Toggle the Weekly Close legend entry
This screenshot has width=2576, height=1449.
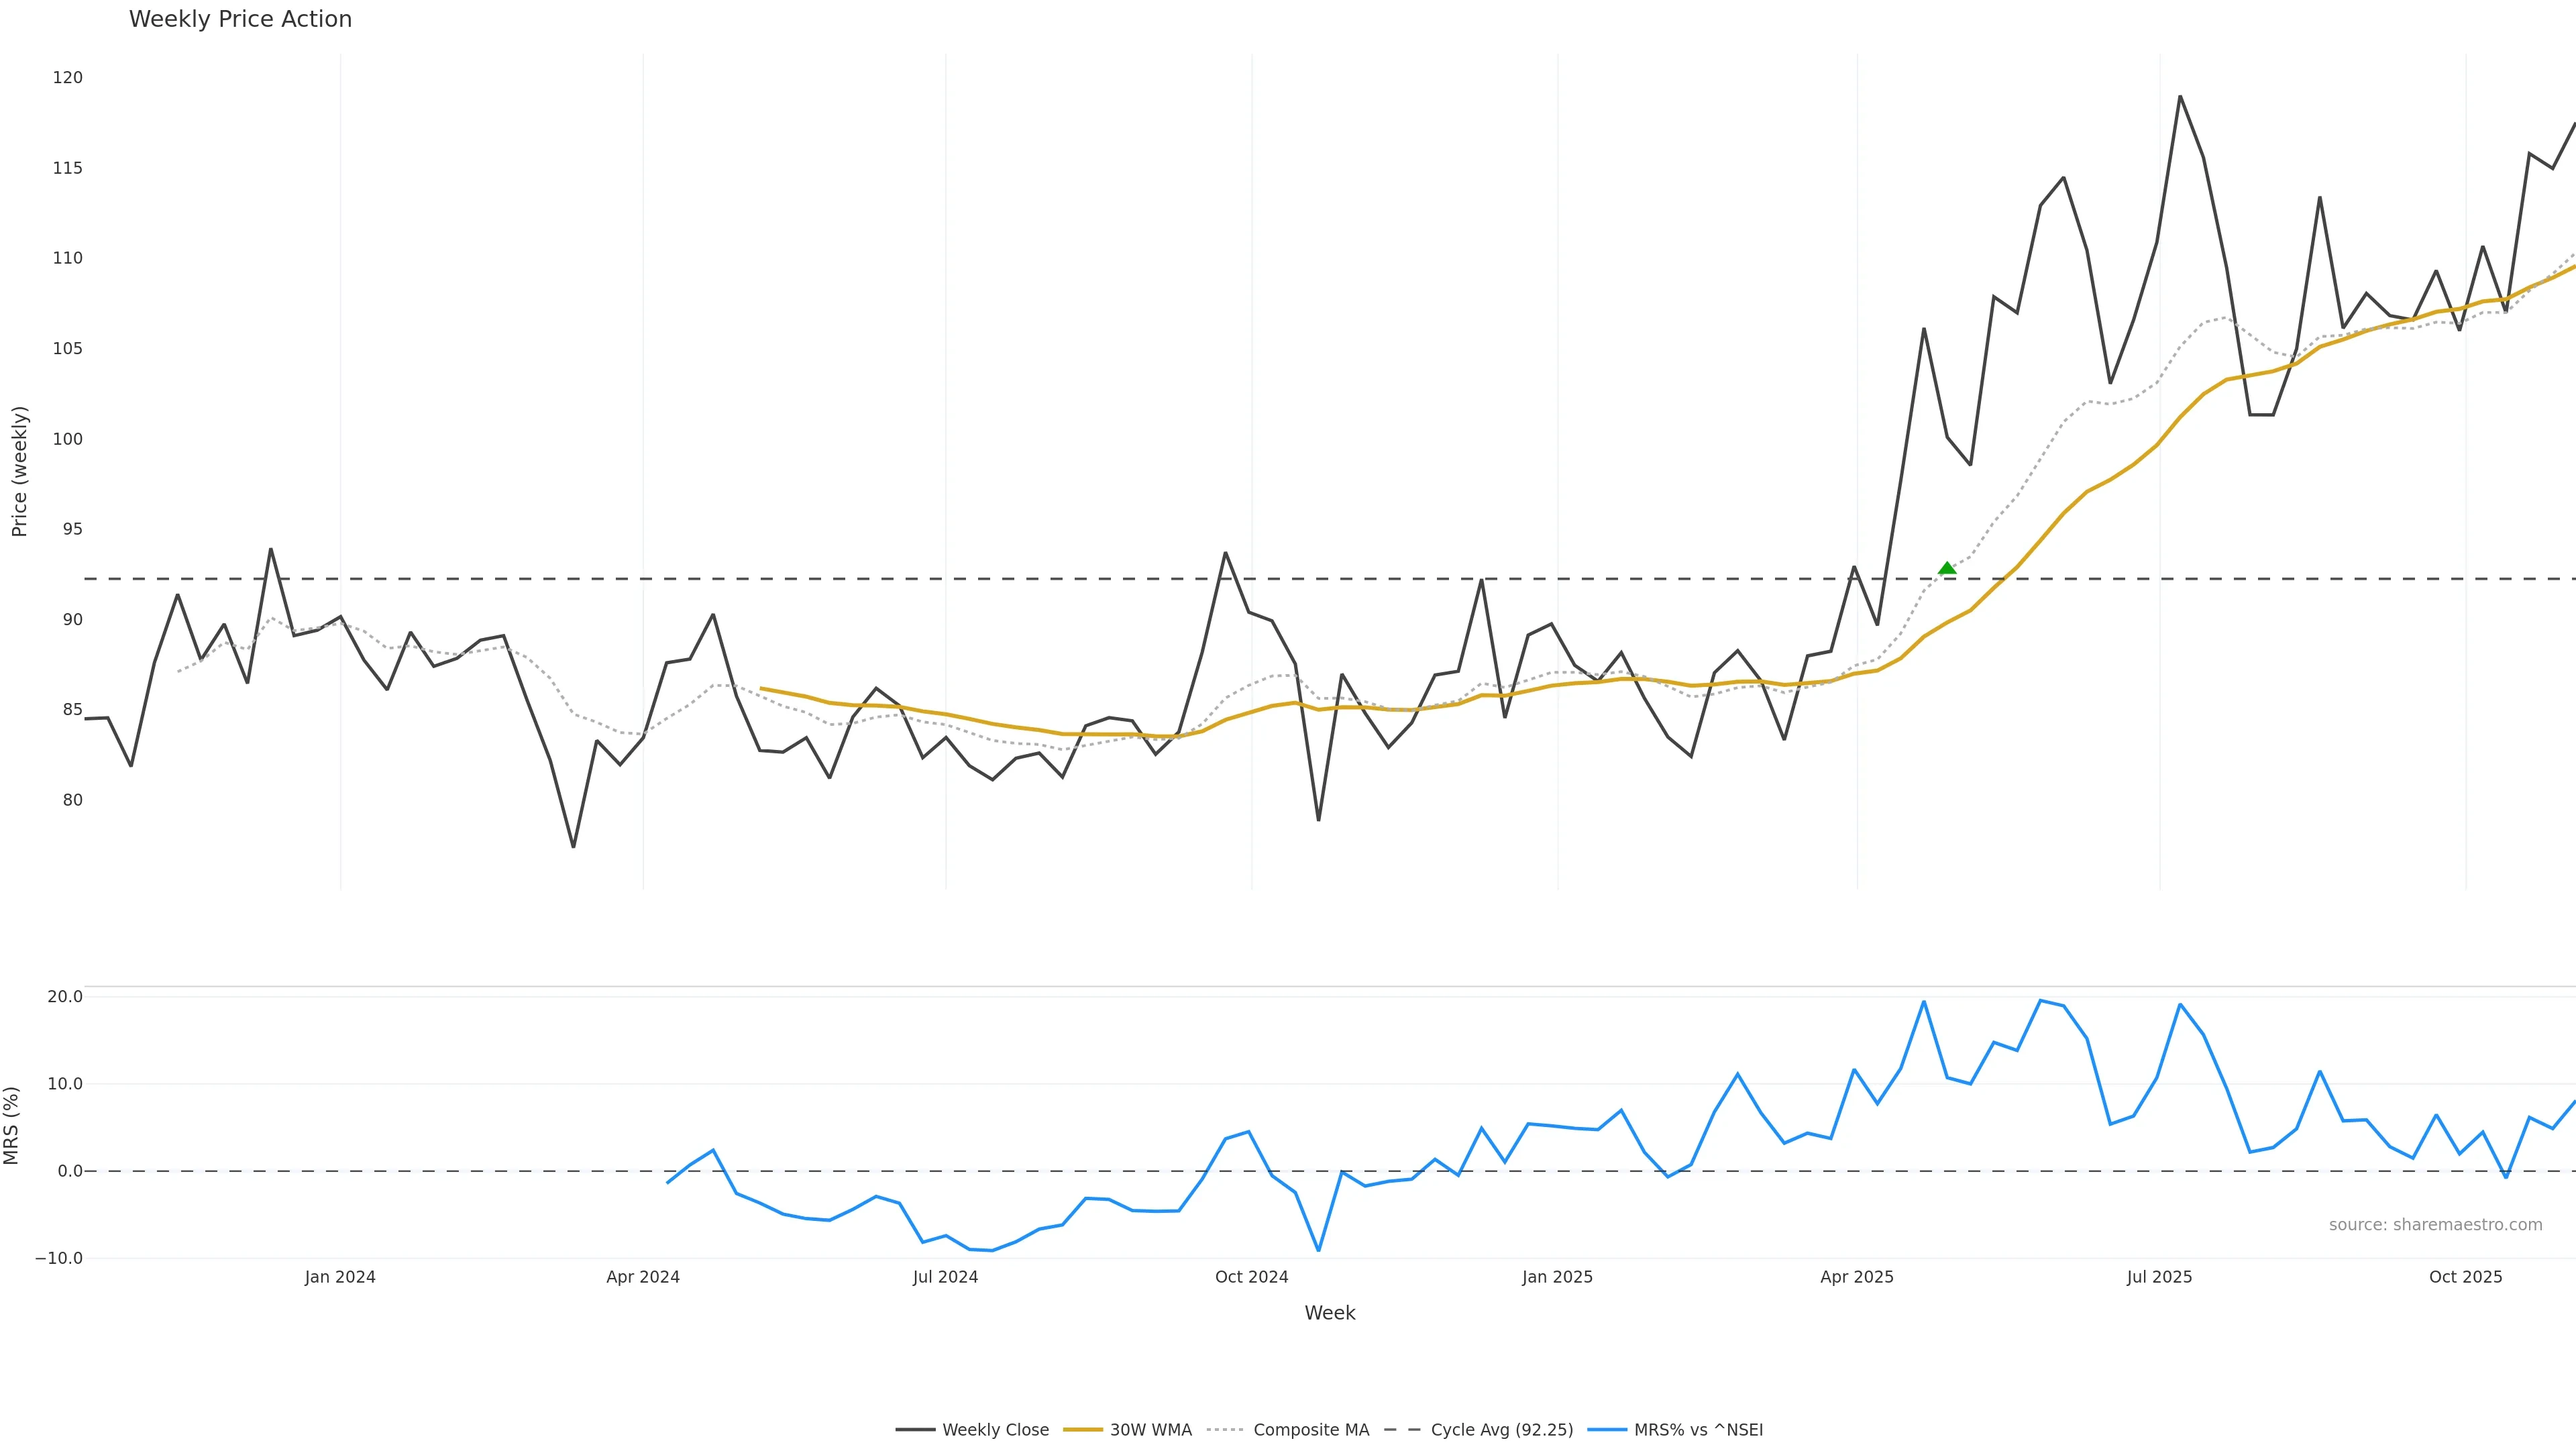pos(995,1430)
